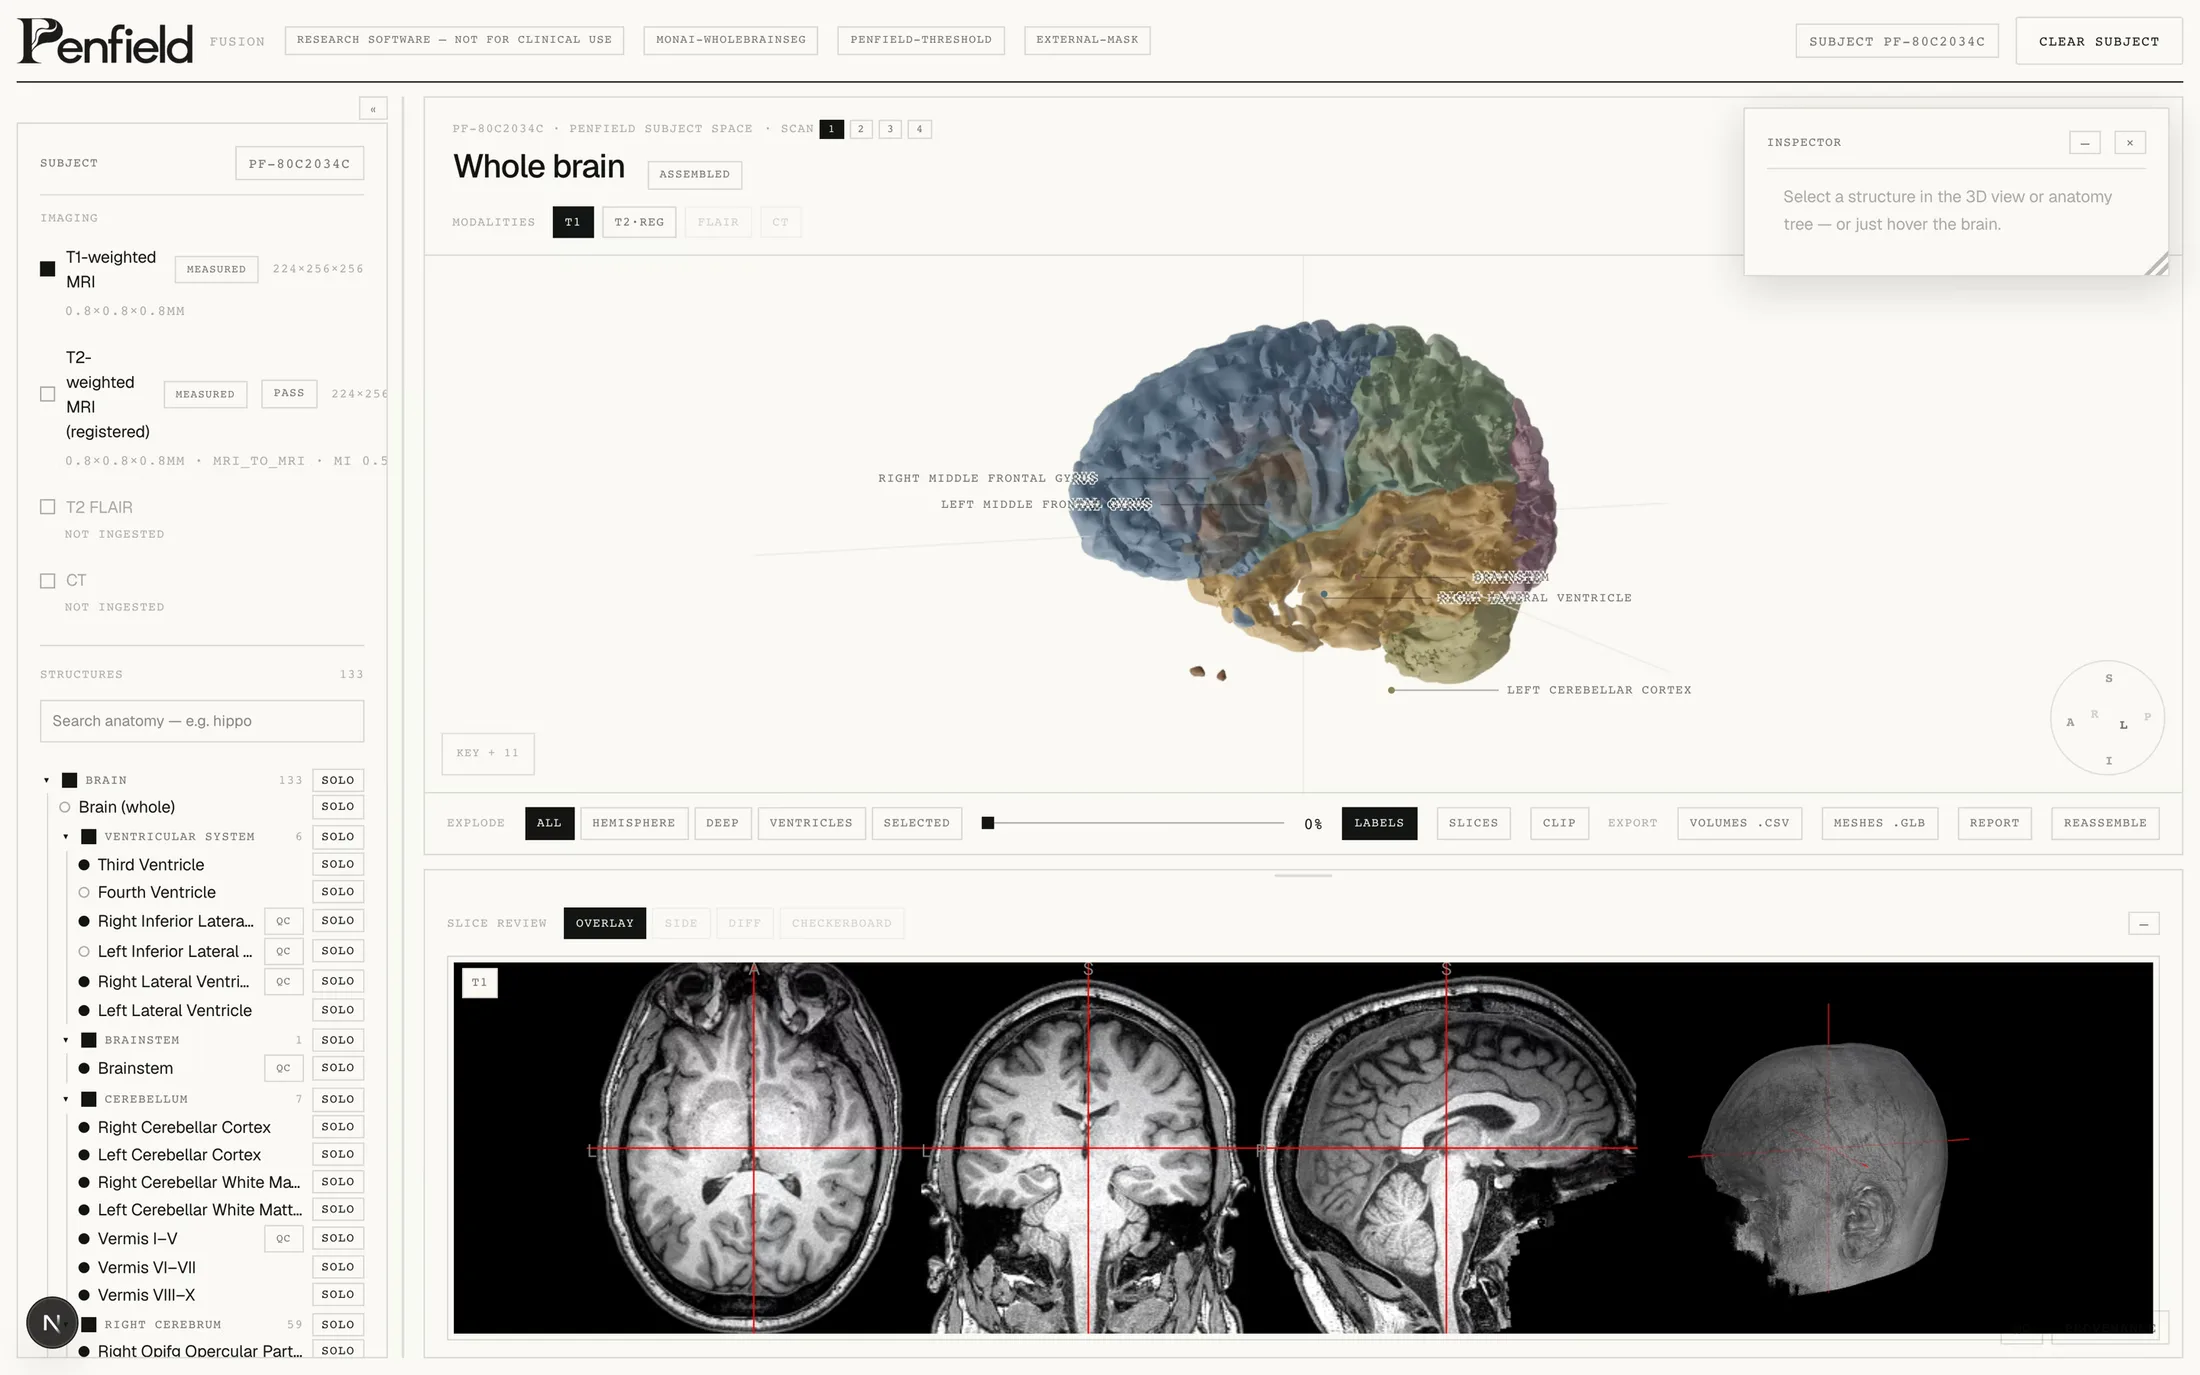This screenshot has height=1375, width=2200.
Task: Collapse the Slice Review panel
Action: pos(2143,924)
